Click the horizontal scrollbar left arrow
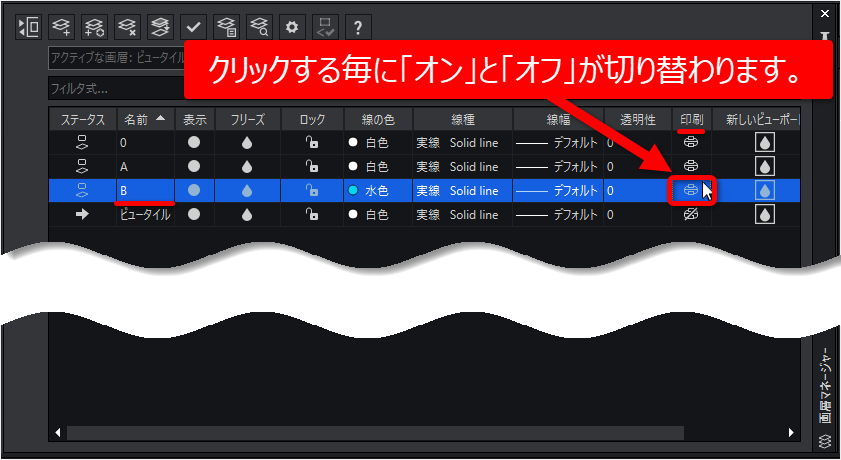The width and height of the screenshot is (841, 460). coord(58,433)
